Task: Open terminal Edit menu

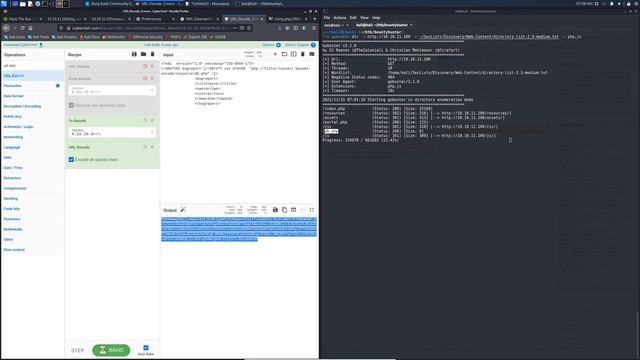Action: click(353, 18)
